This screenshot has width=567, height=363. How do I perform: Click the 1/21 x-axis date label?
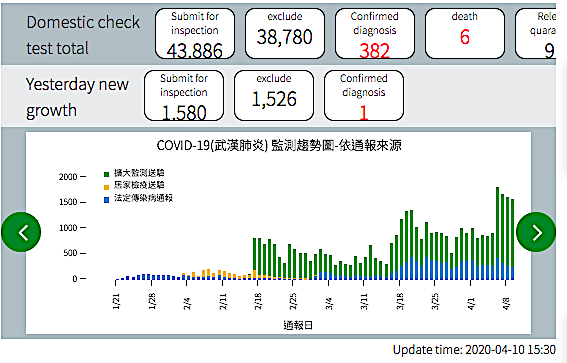point(116,302)
